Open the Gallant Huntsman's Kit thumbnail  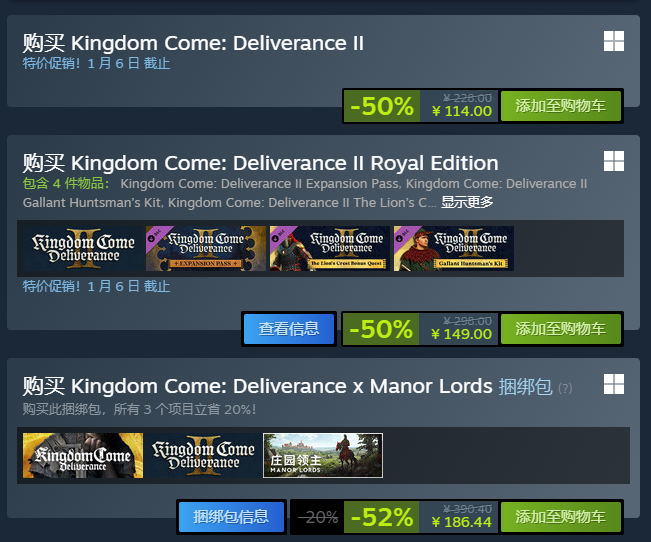click(x=454, y=248)
